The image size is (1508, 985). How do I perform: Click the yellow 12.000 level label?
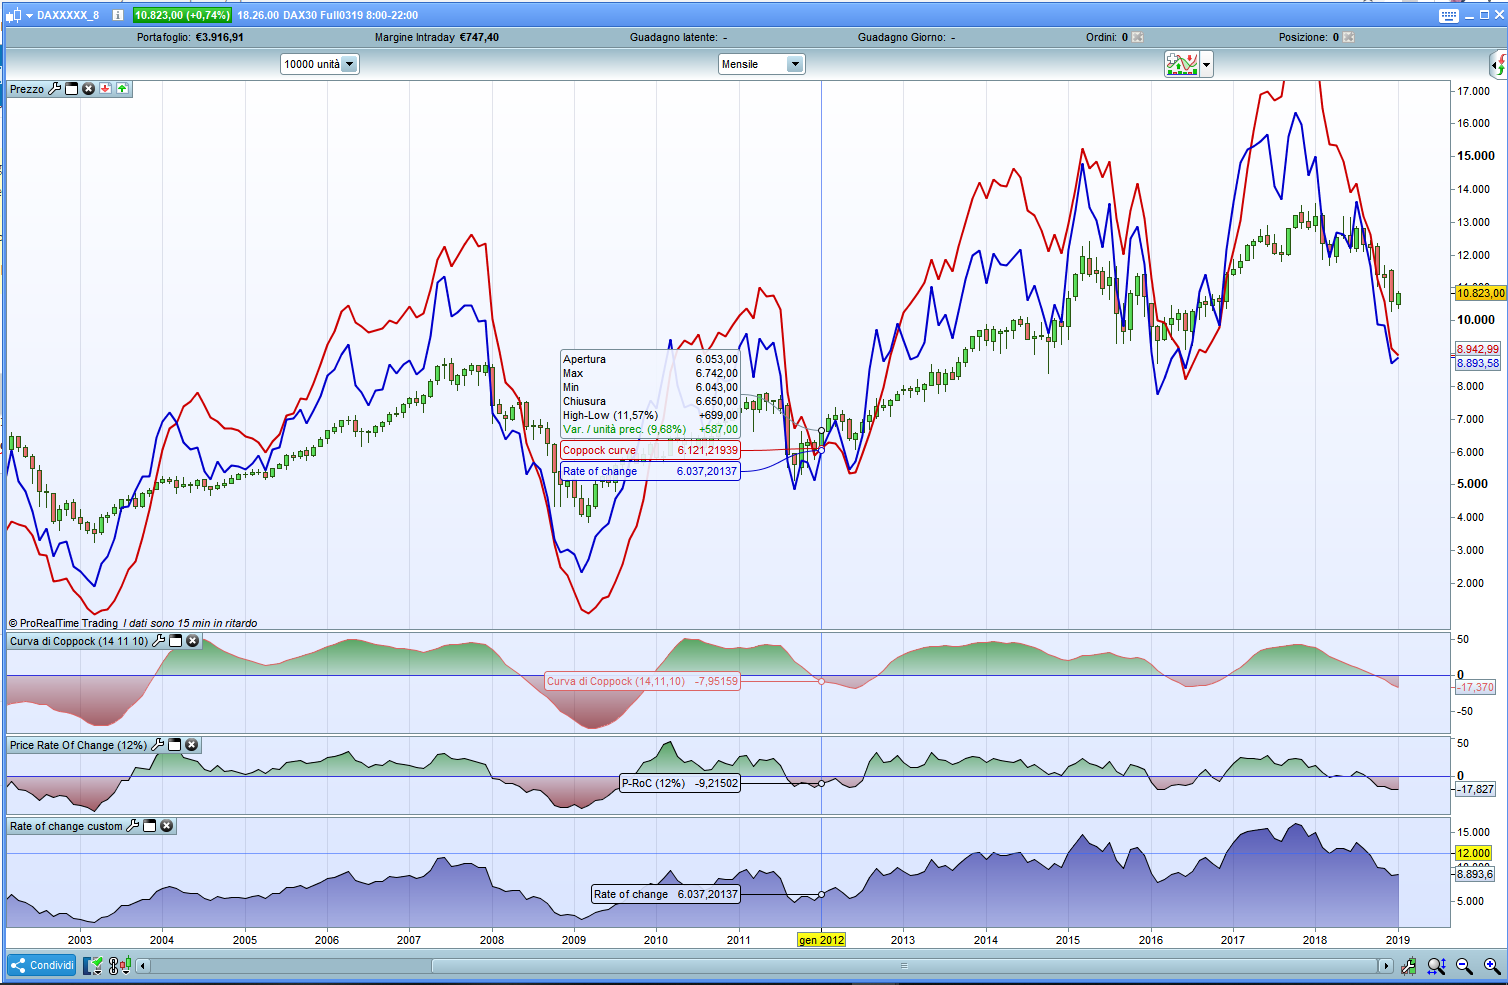pos(1473,853)
